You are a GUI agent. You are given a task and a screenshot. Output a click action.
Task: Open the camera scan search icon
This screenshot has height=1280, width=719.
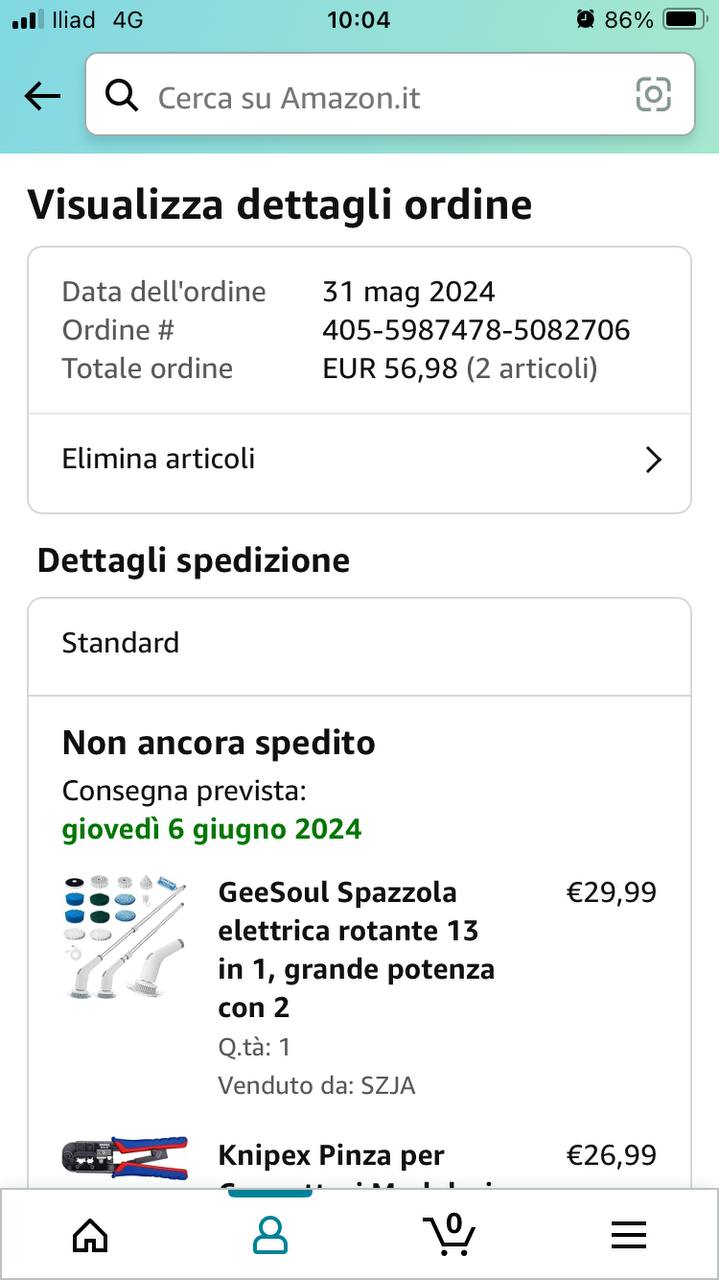(x=653, y=95)
